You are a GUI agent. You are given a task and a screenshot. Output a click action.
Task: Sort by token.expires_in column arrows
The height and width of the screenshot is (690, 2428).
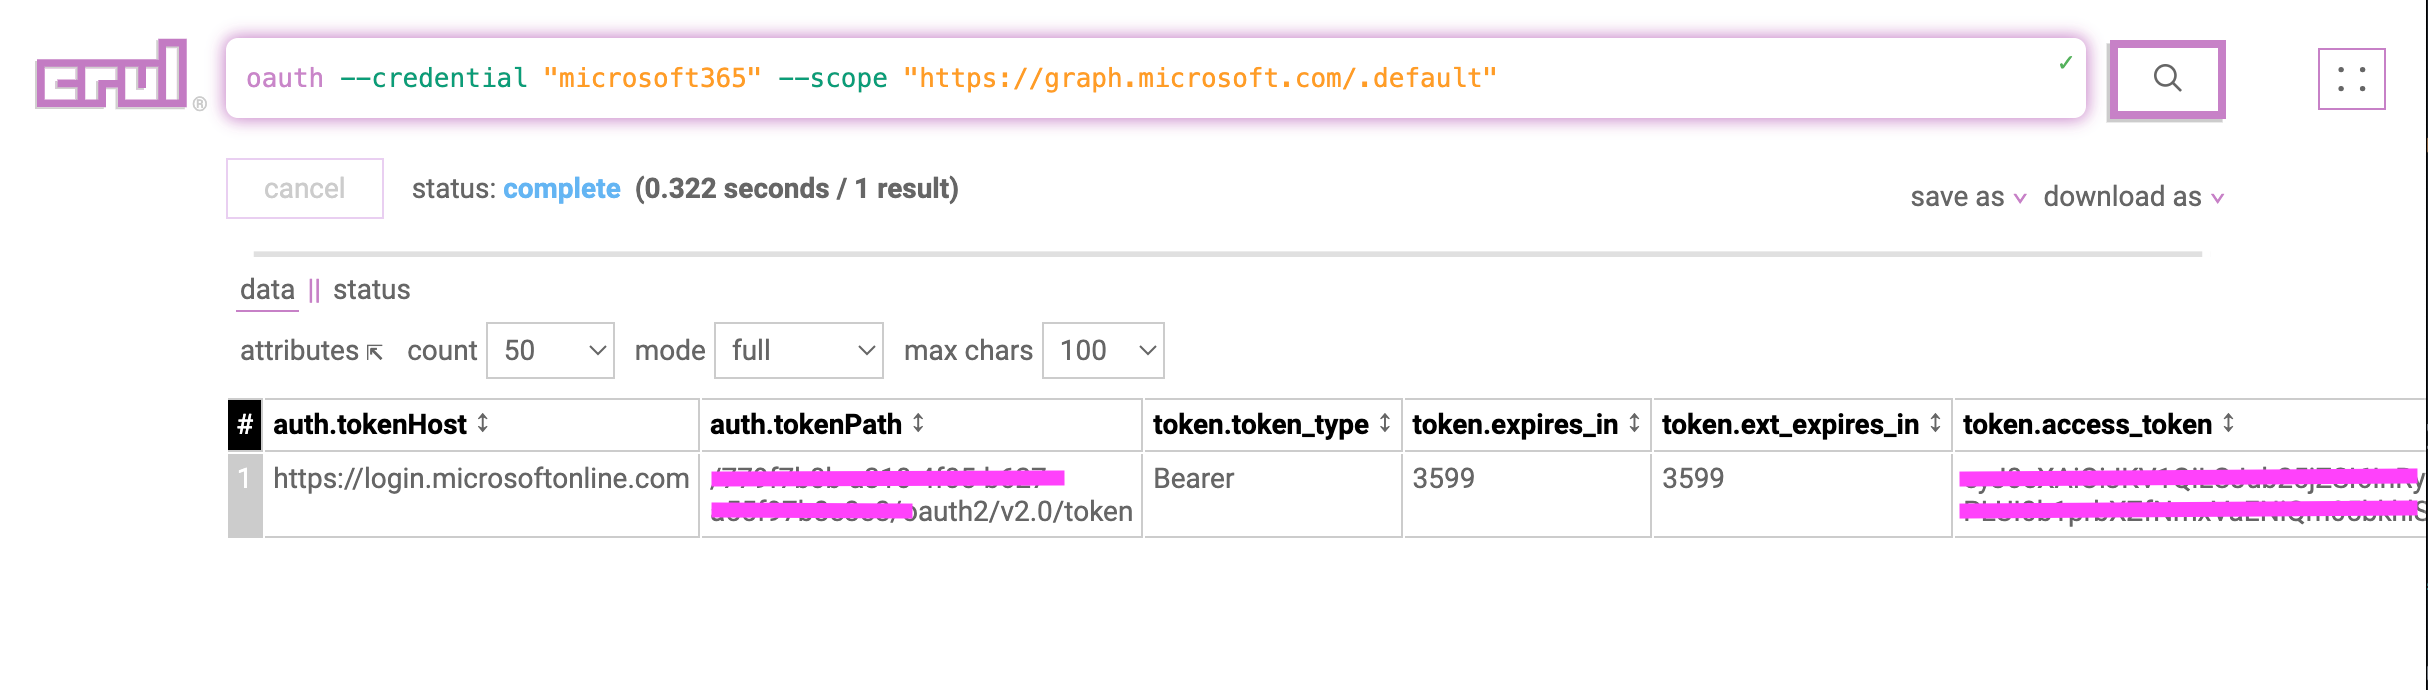click(x=1634, y=424)
